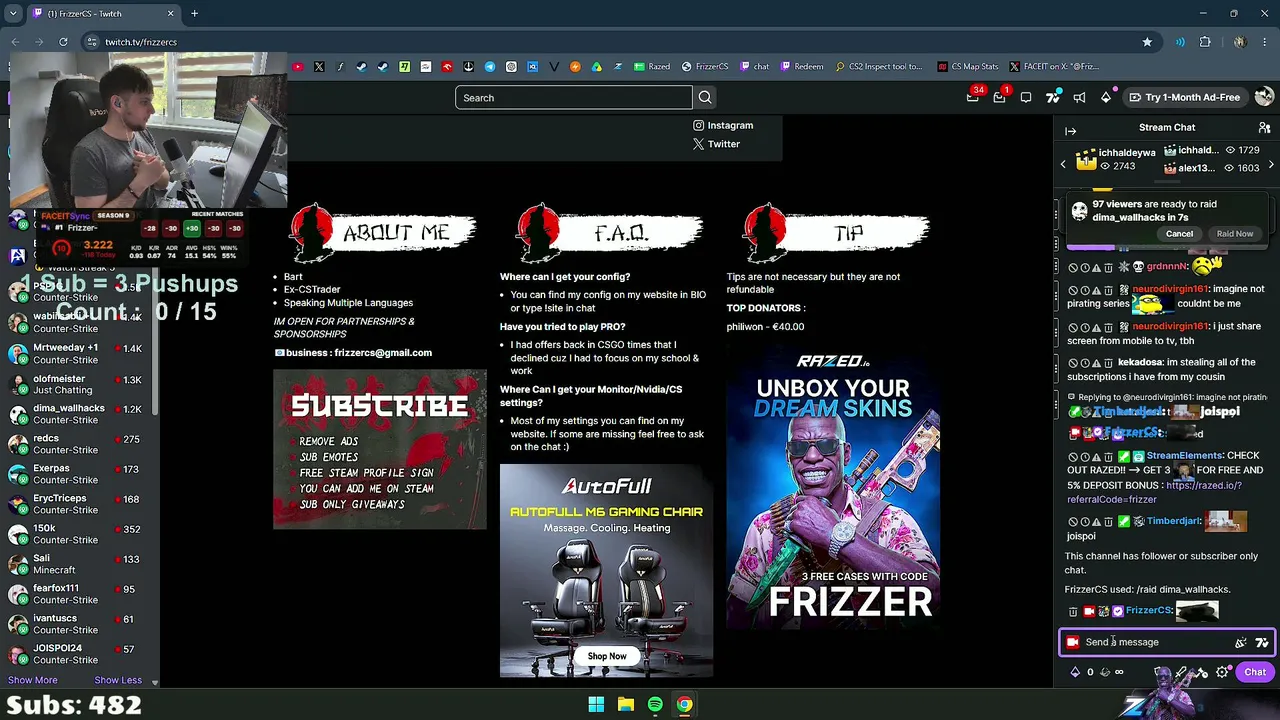1280x720 pixels.
Task: Open the 7TV icon in top navigation
Action: tap(1053, 97)
